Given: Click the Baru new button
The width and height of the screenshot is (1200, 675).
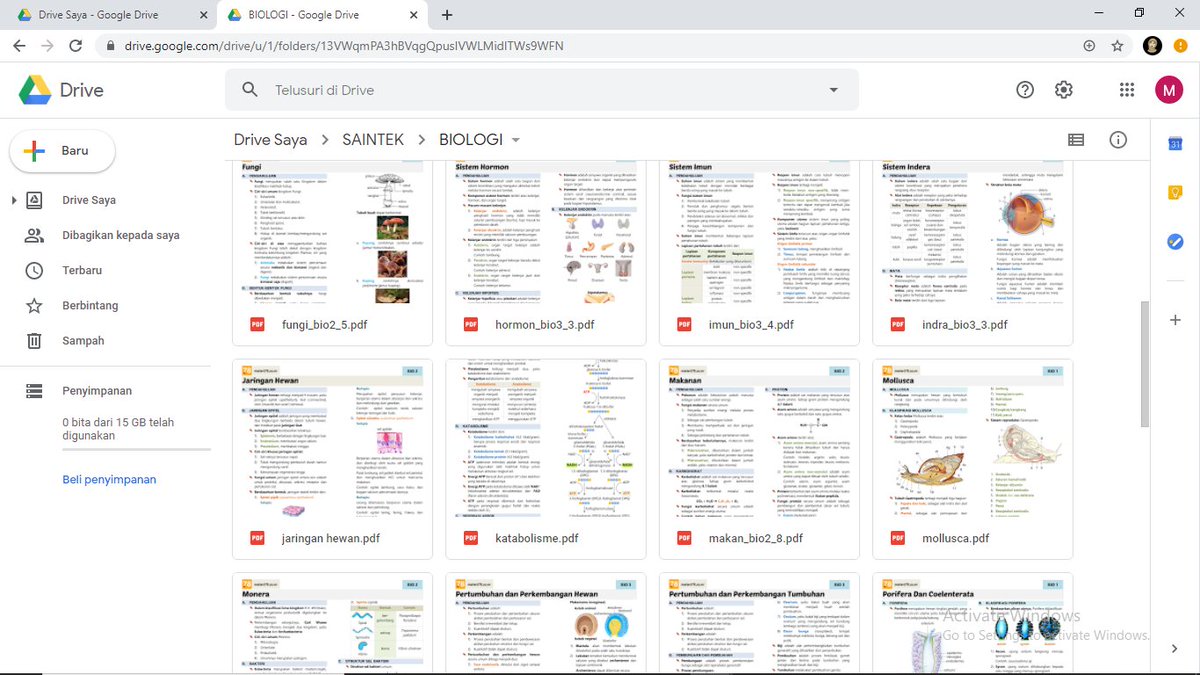Looking at the screenshot, I should [x=62, y=151].
